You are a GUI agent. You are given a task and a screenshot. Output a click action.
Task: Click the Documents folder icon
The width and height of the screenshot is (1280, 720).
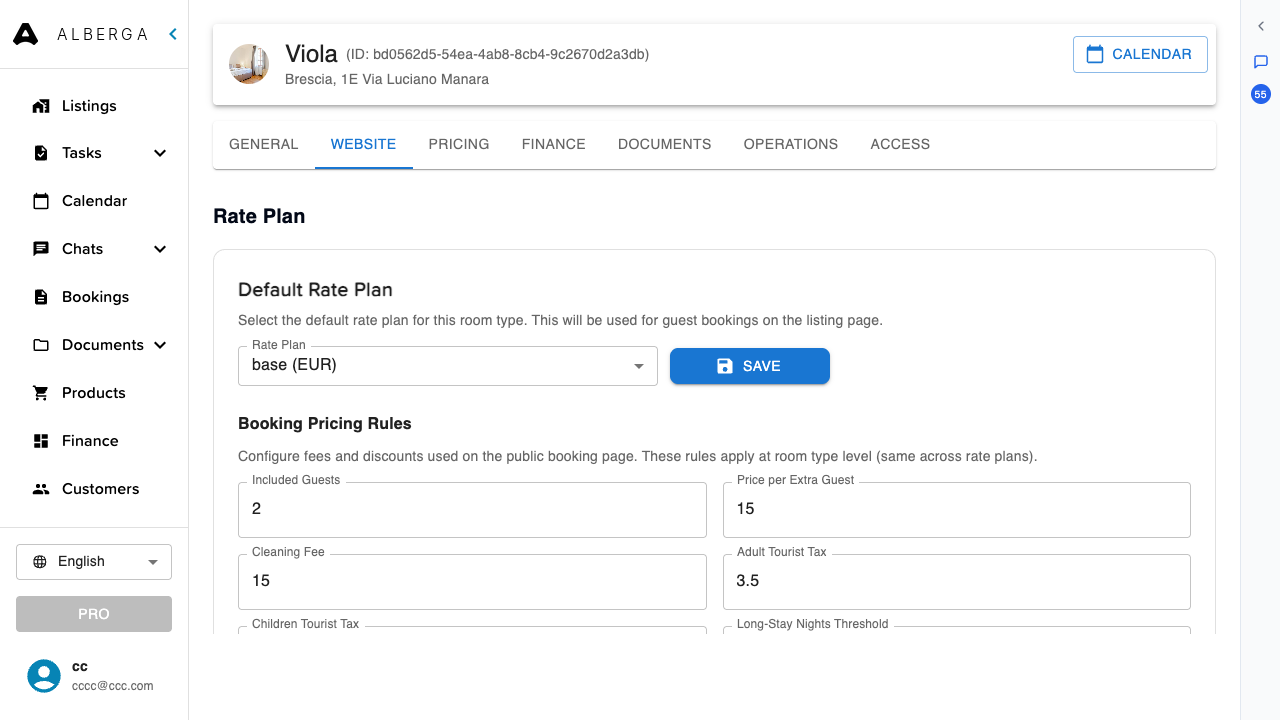(x=41, y=345)
